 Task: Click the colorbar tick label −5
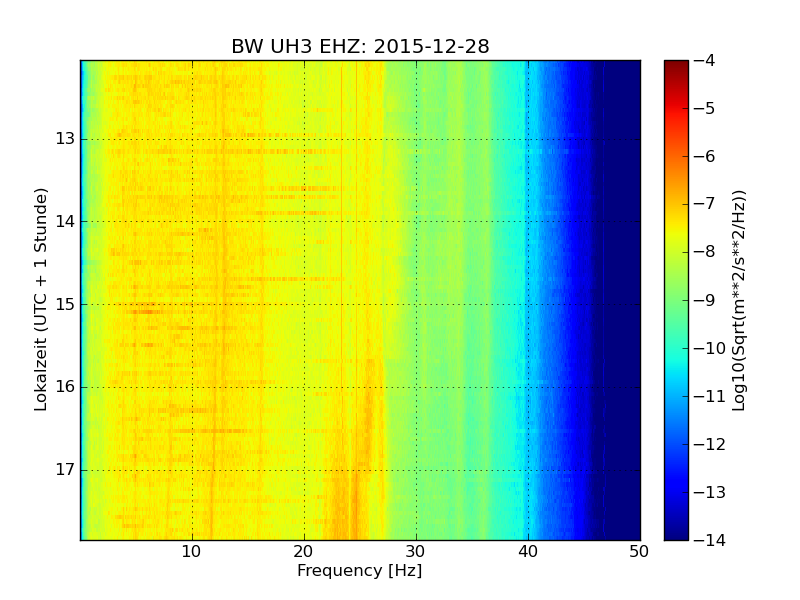pyautogui.click(x=705, y=108)
